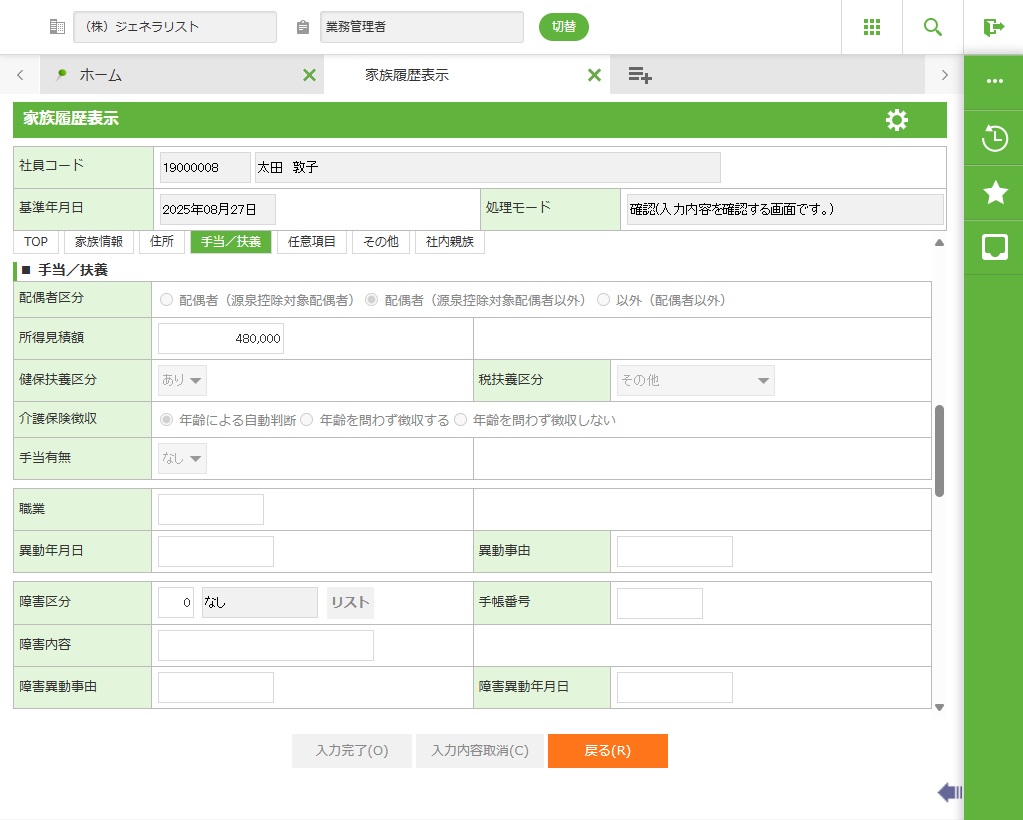Screen dimensions: 1023x820
Task: Click the green 切替 button
Action: point(564,27)
